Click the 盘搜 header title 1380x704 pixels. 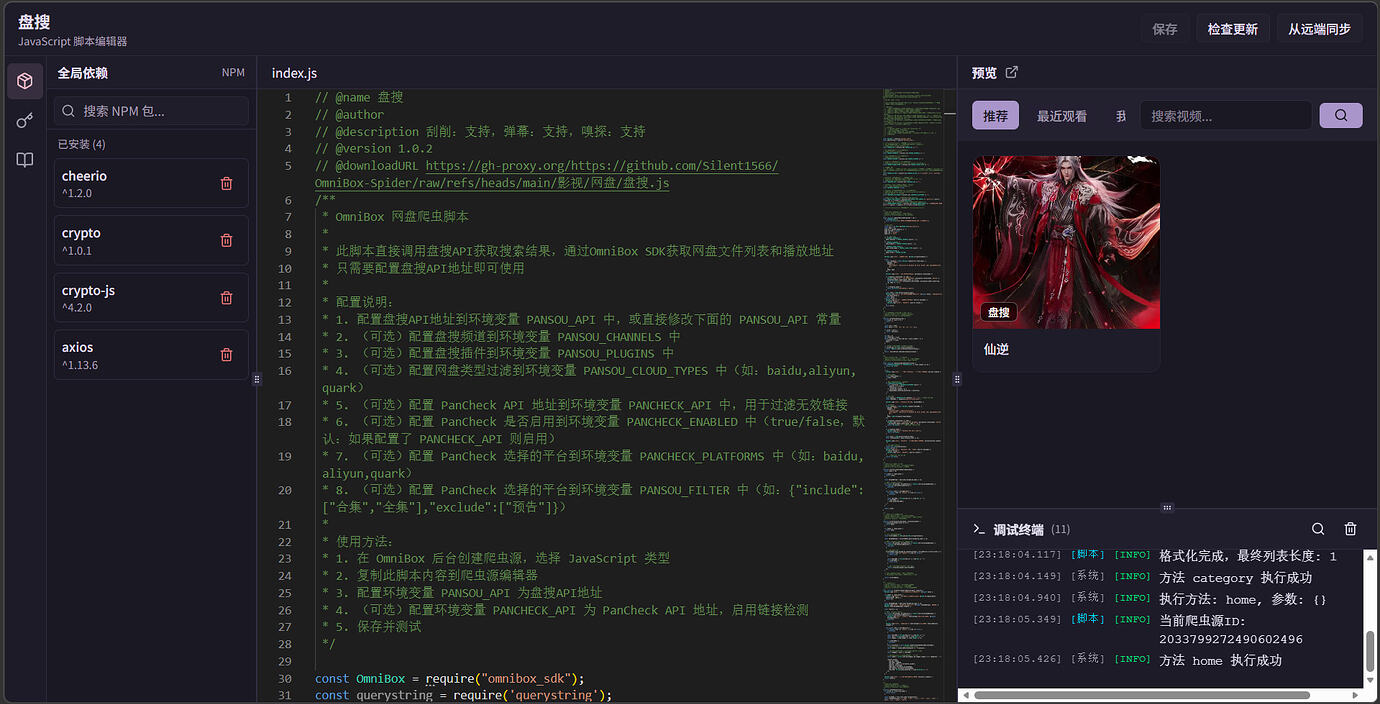(x=34, y=21)
